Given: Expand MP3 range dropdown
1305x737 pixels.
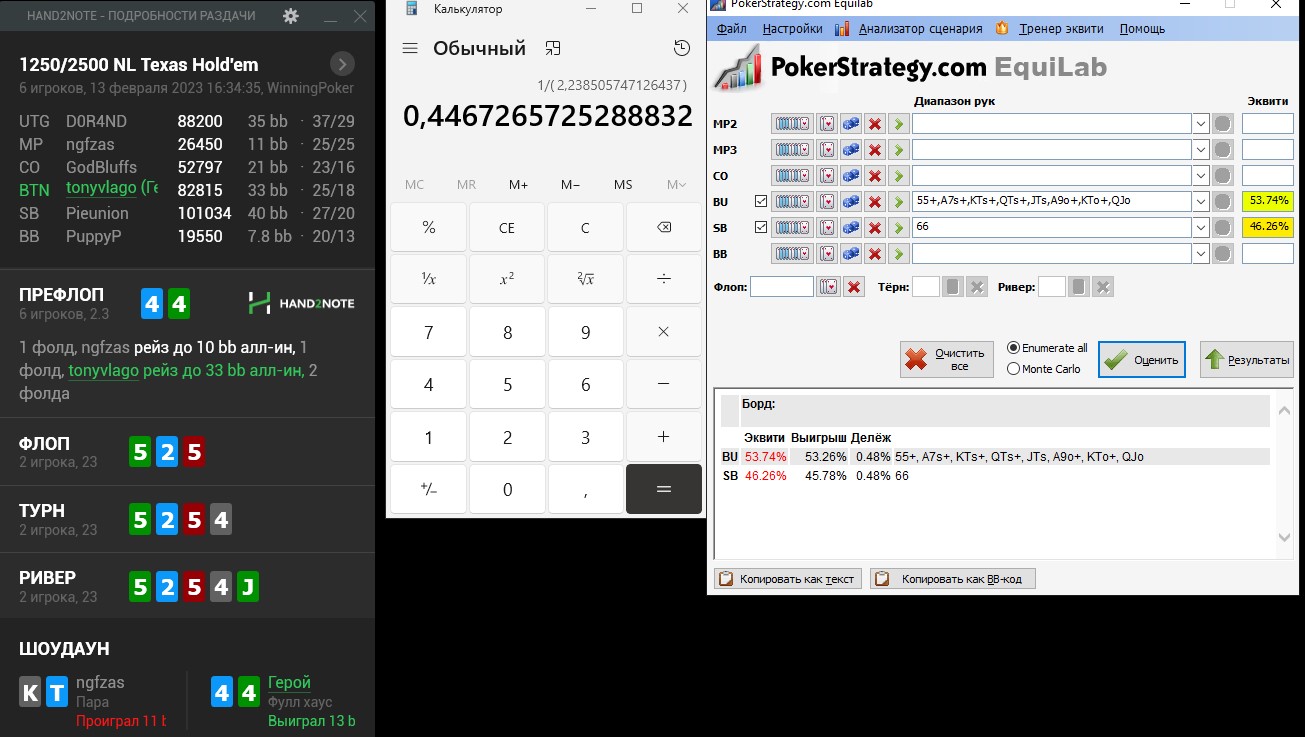Looking at the screenshot, I should [x=1201, y=150].
